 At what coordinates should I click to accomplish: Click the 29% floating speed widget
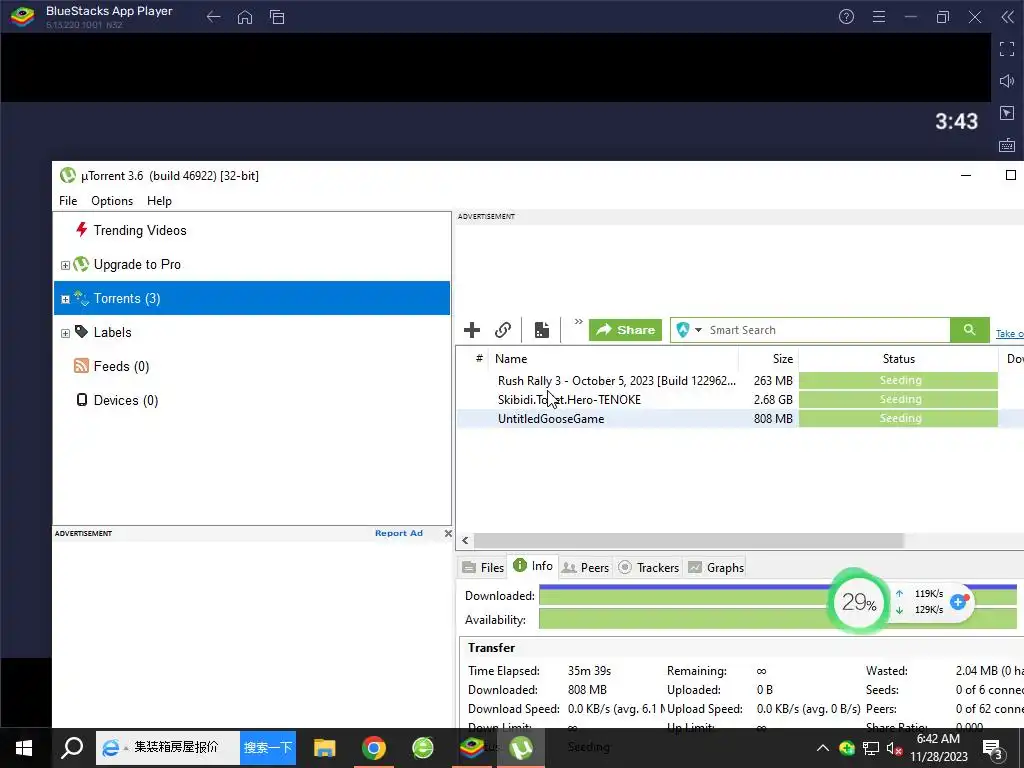coord(858,601)
